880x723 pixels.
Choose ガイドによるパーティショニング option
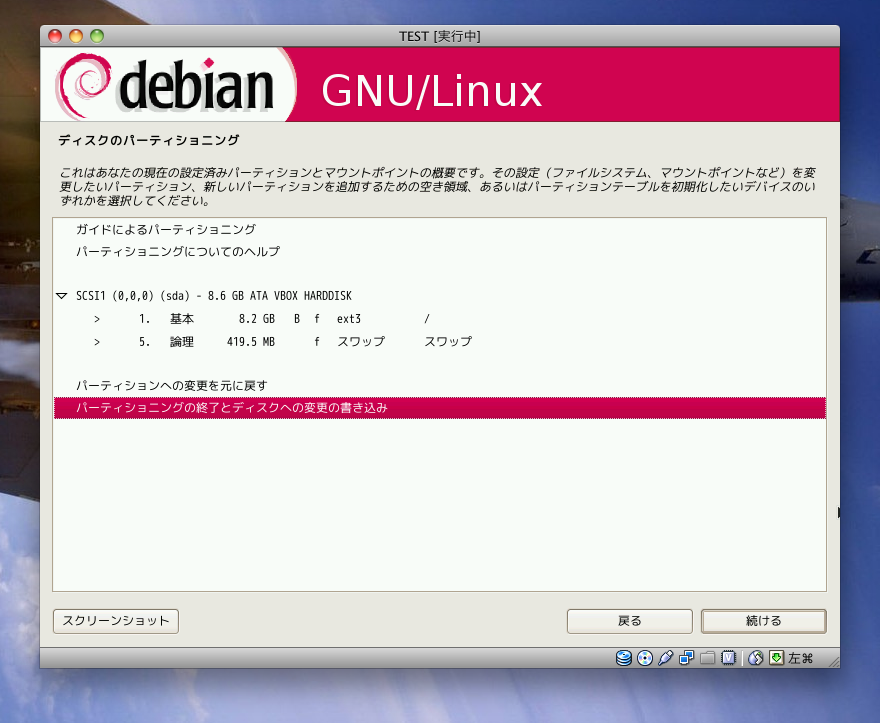pos(439,229)
